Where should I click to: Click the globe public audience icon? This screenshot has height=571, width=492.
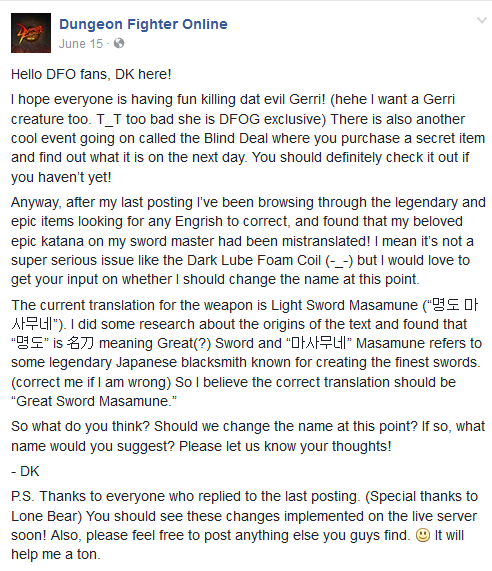119,43
